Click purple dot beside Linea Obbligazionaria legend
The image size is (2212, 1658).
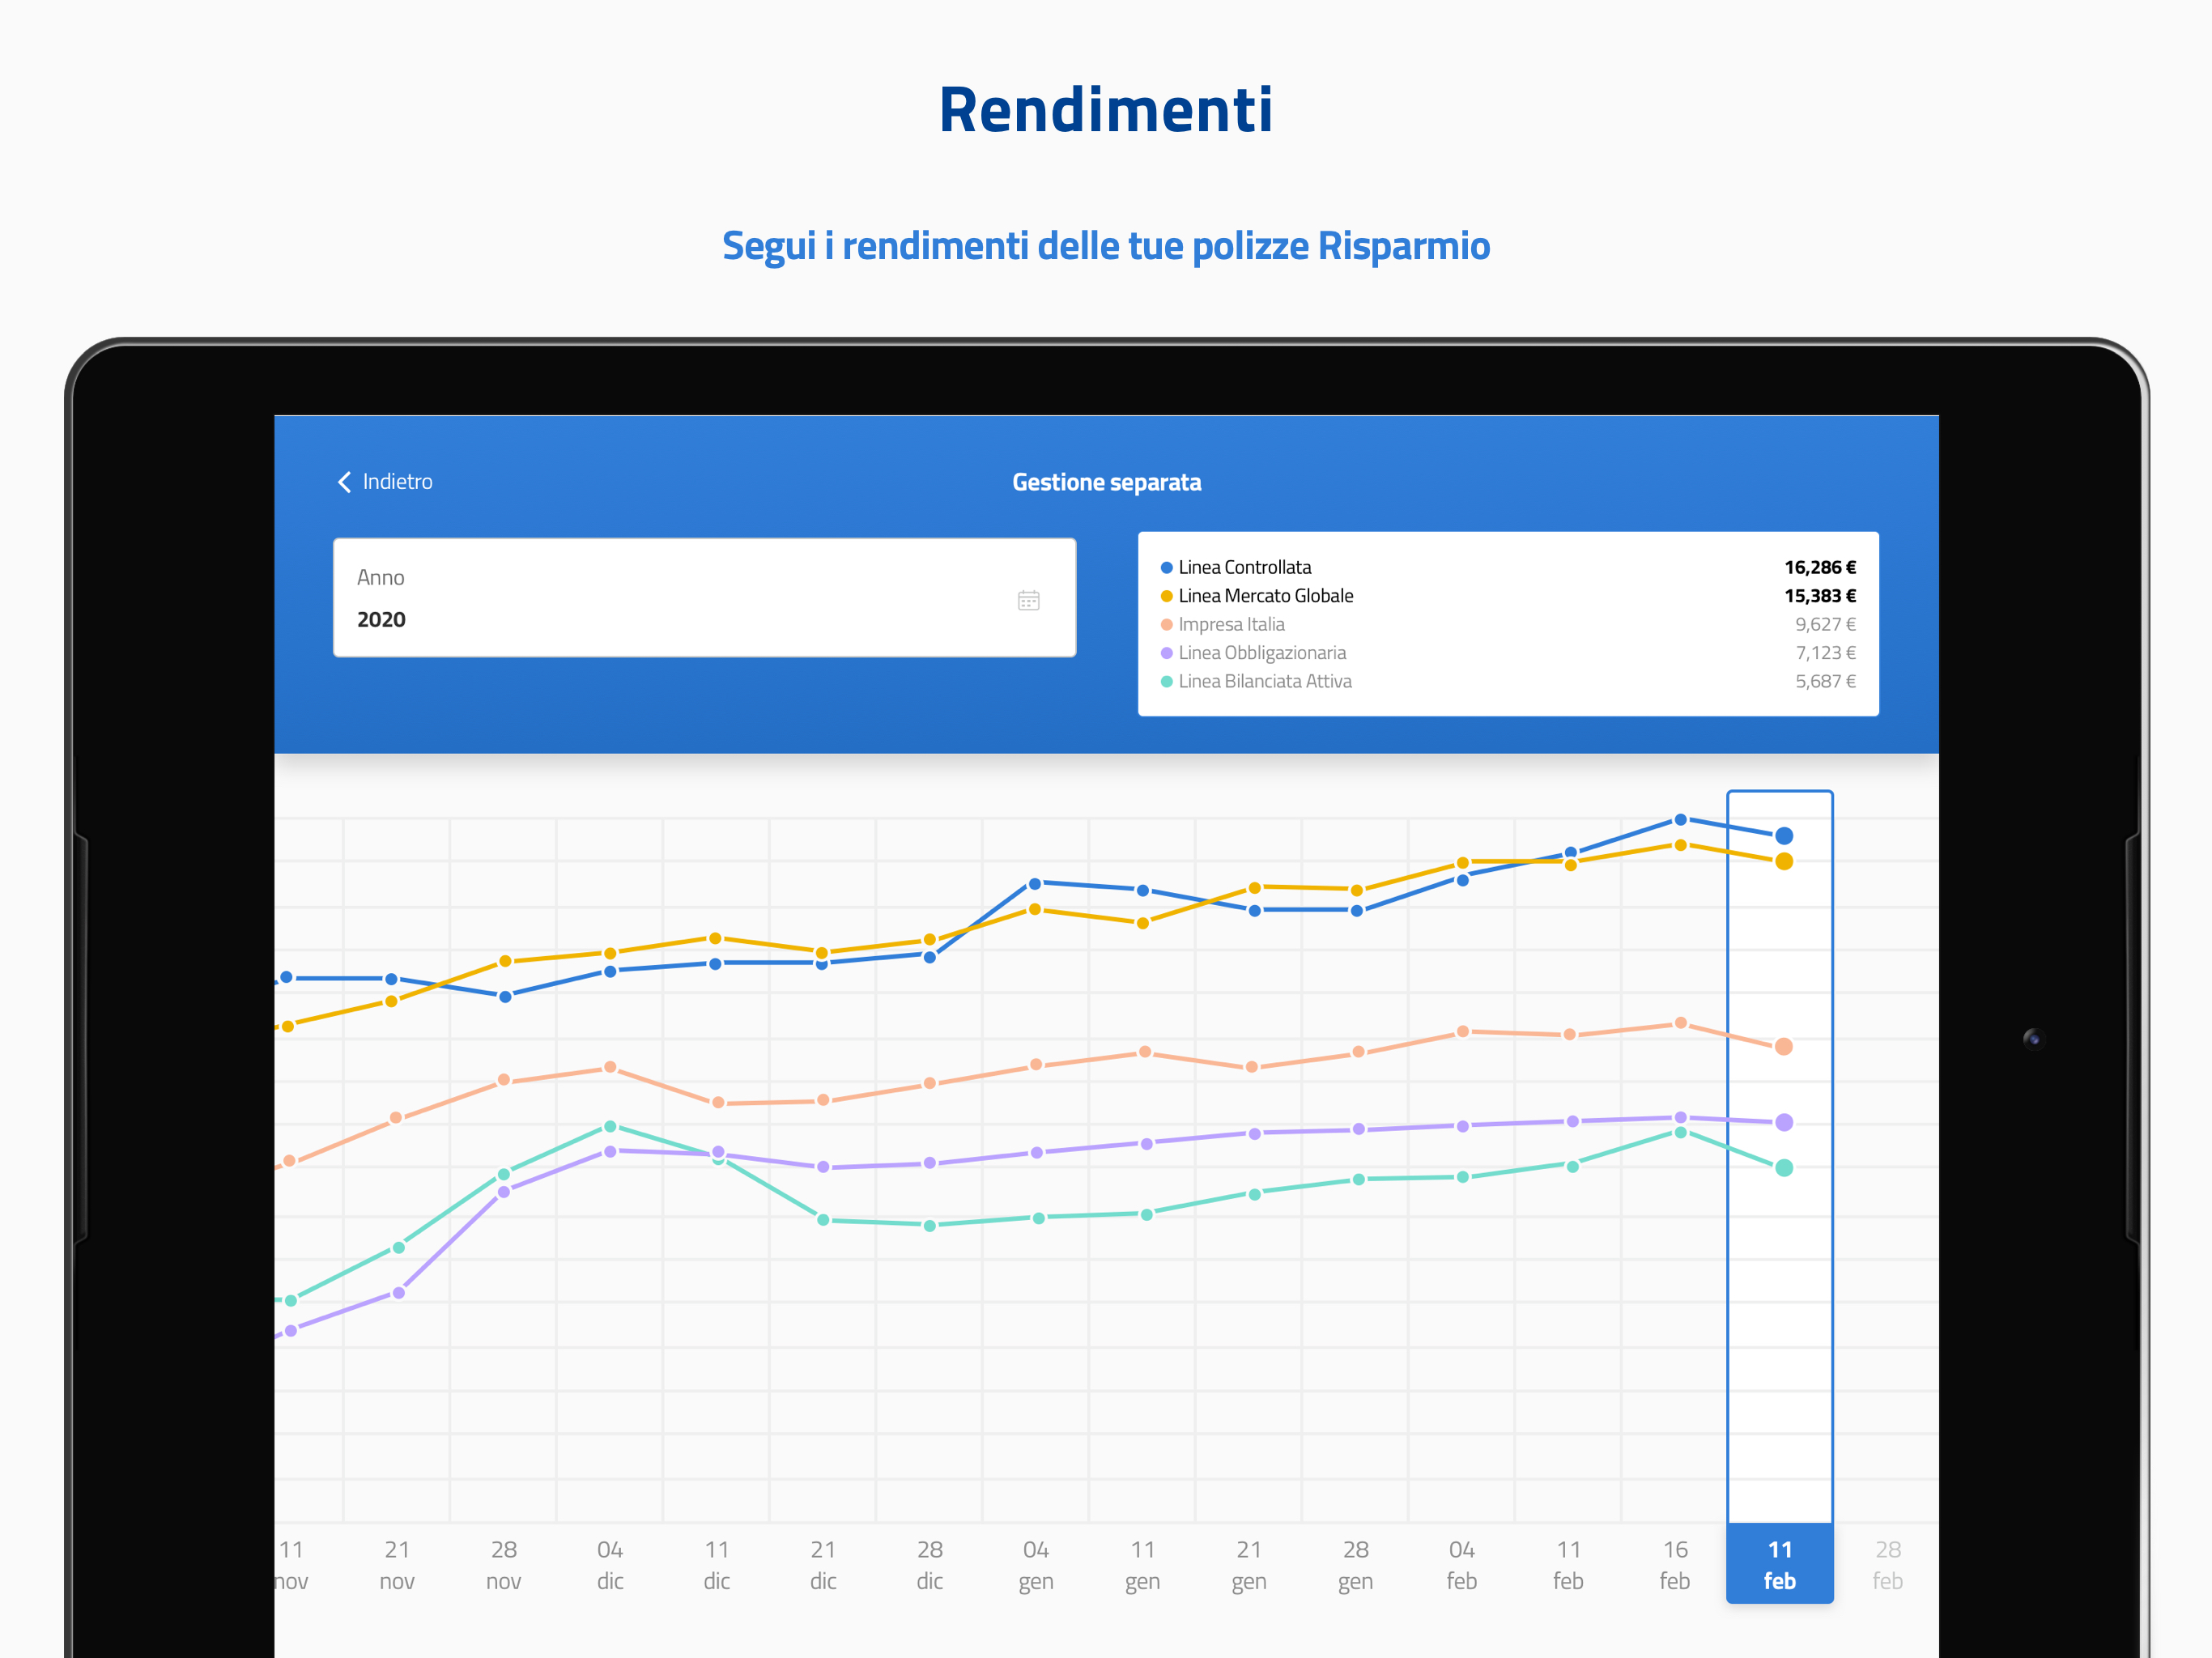pyautogui.click(x=1166, y=653)
